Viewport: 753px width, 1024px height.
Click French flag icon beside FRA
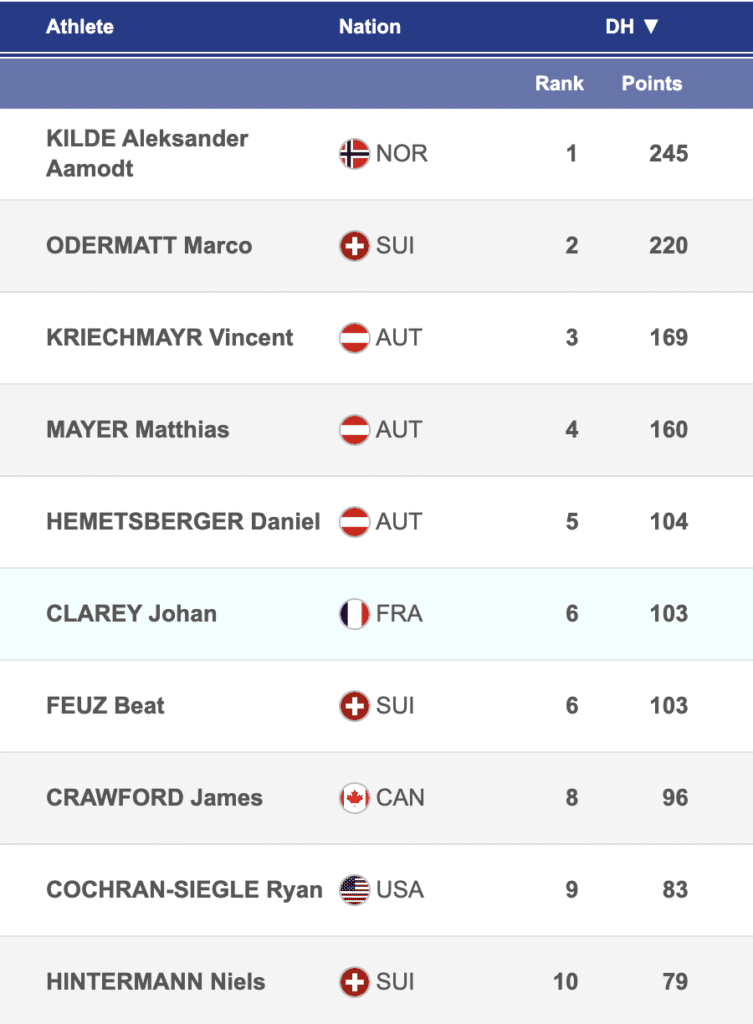coord(354,614)
